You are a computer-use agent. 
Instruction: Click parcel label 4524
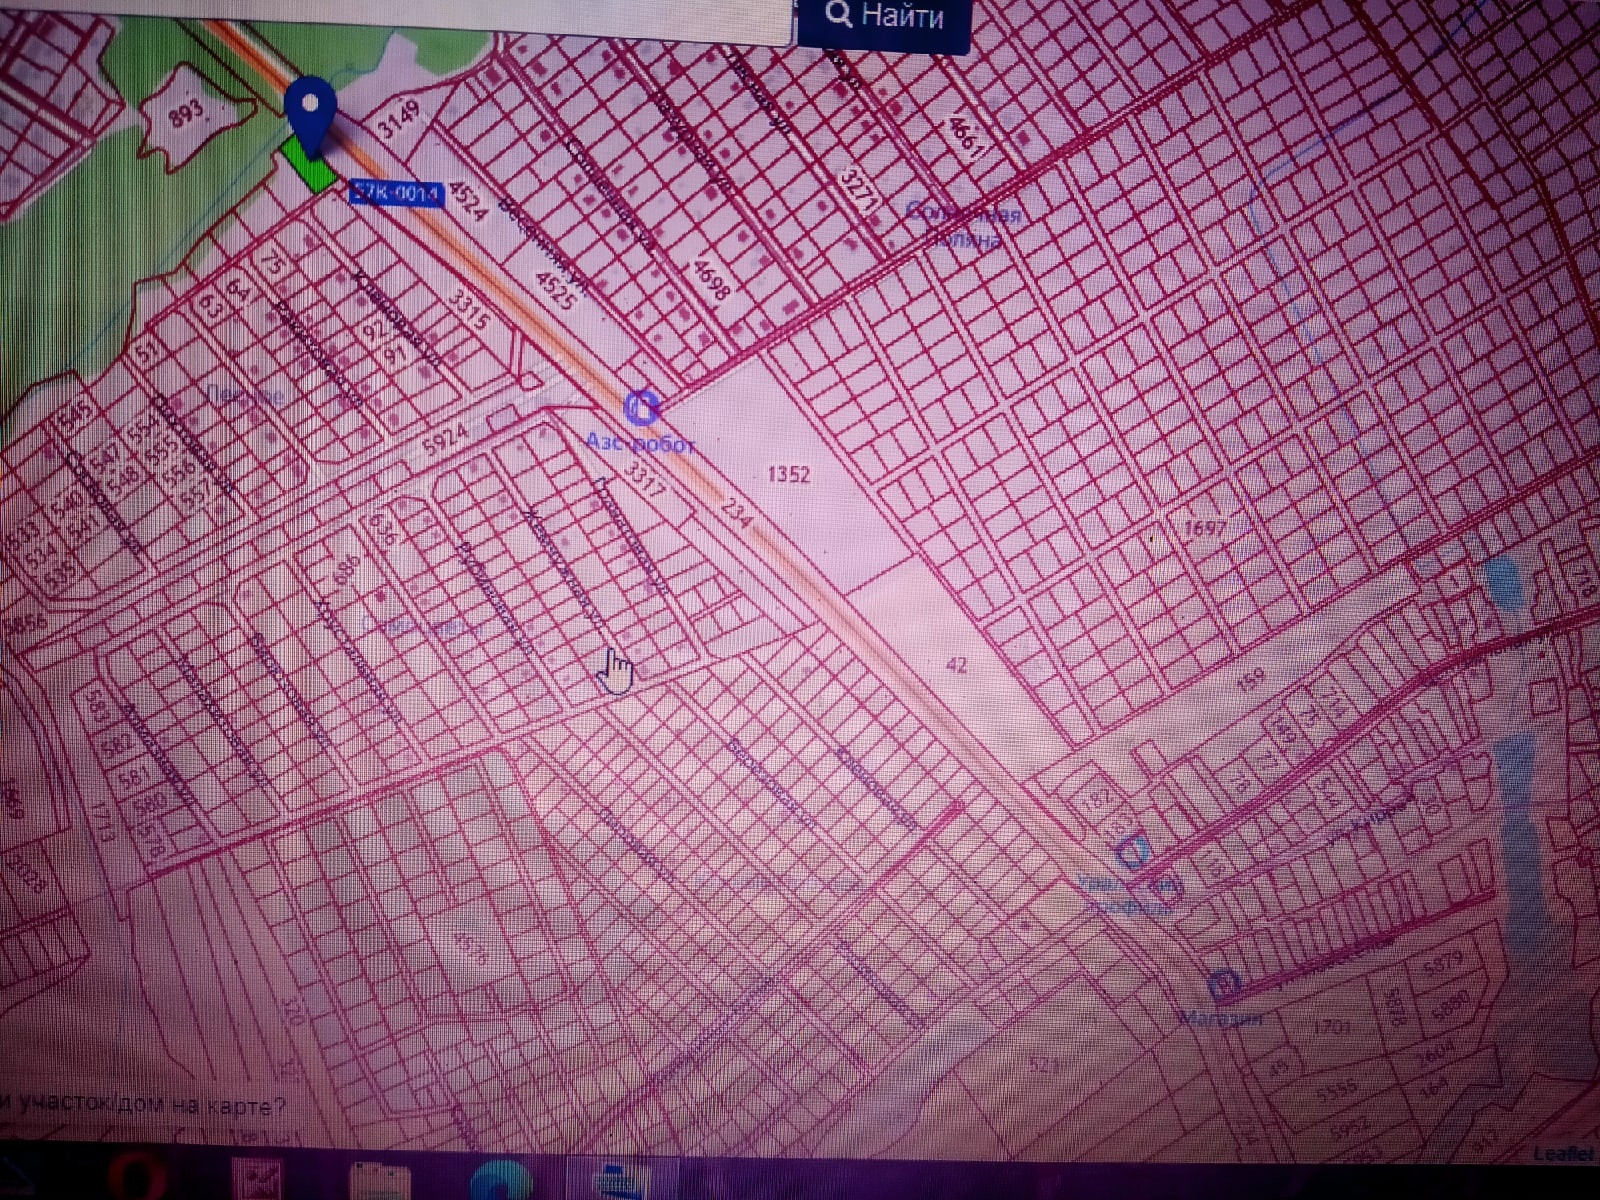click(x=468, y=200)
